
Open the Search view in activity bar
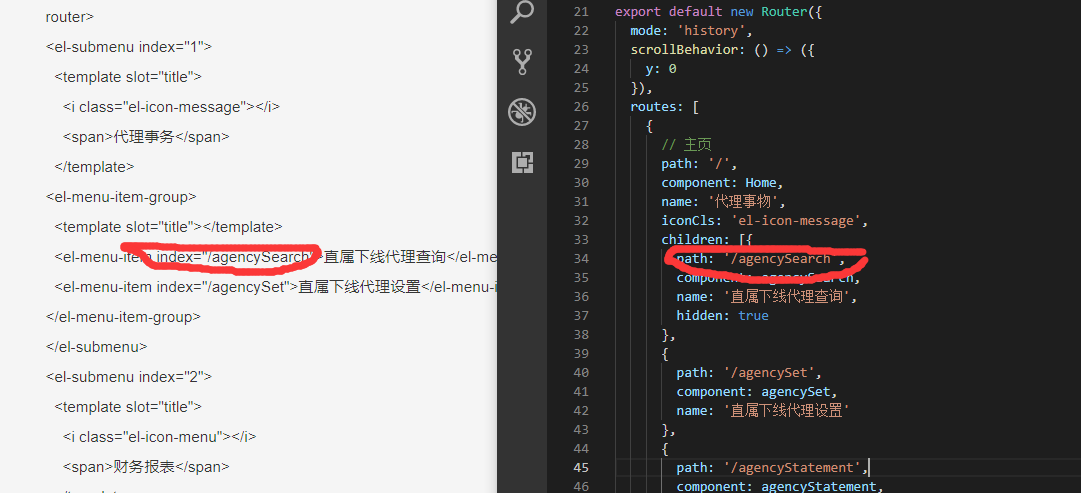(x=522, y=12)
